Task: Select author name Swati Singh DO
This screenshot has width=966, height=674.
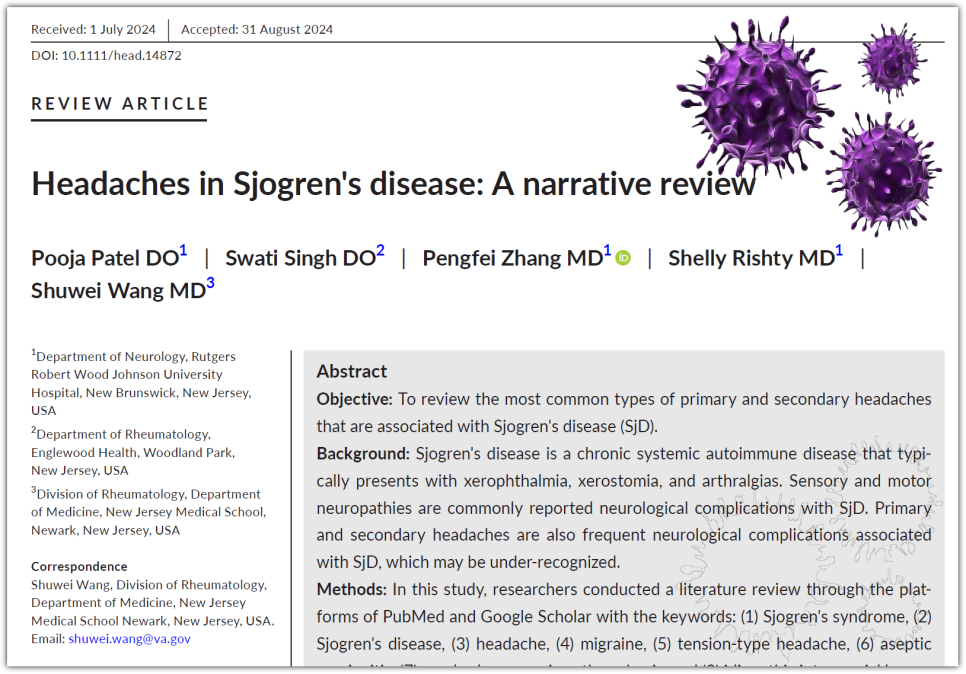Action: 299,258
